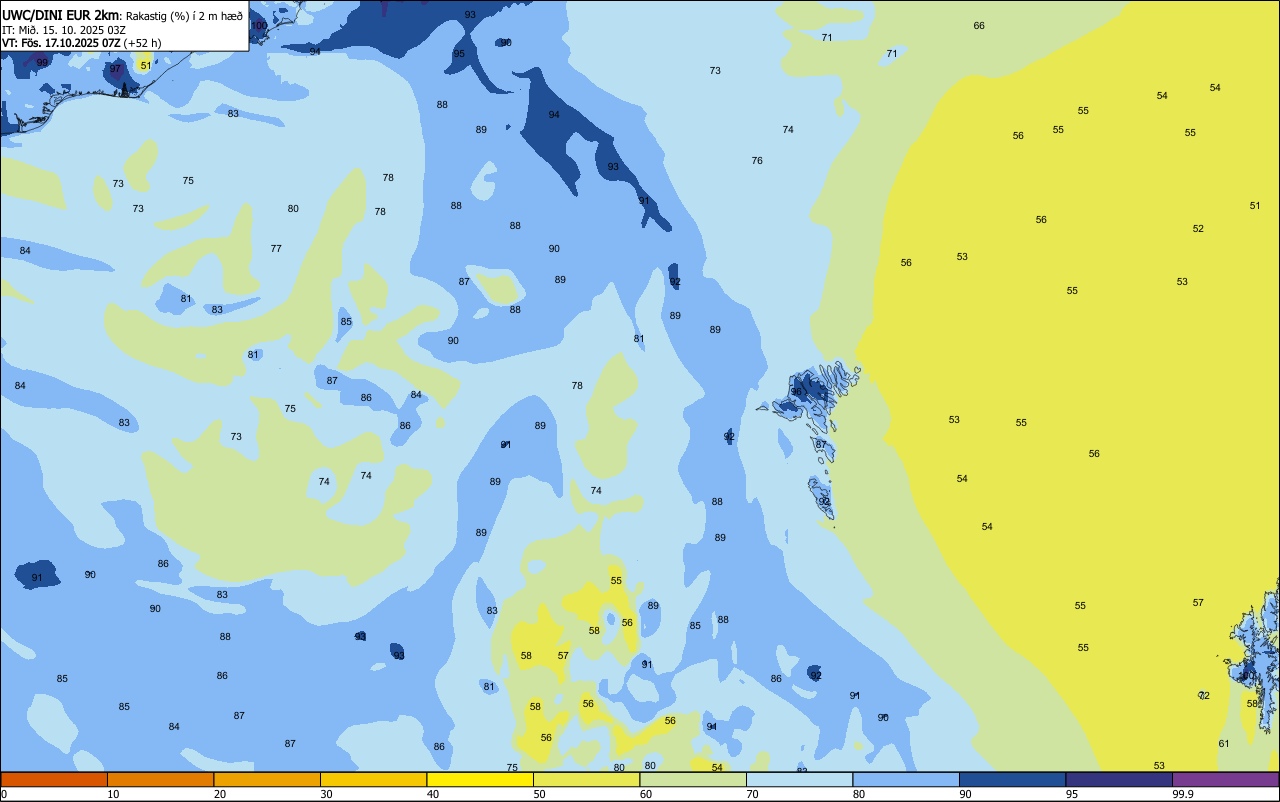Click the "40" tick label on color bar
1280x802 pixels.
coord(433,794)
